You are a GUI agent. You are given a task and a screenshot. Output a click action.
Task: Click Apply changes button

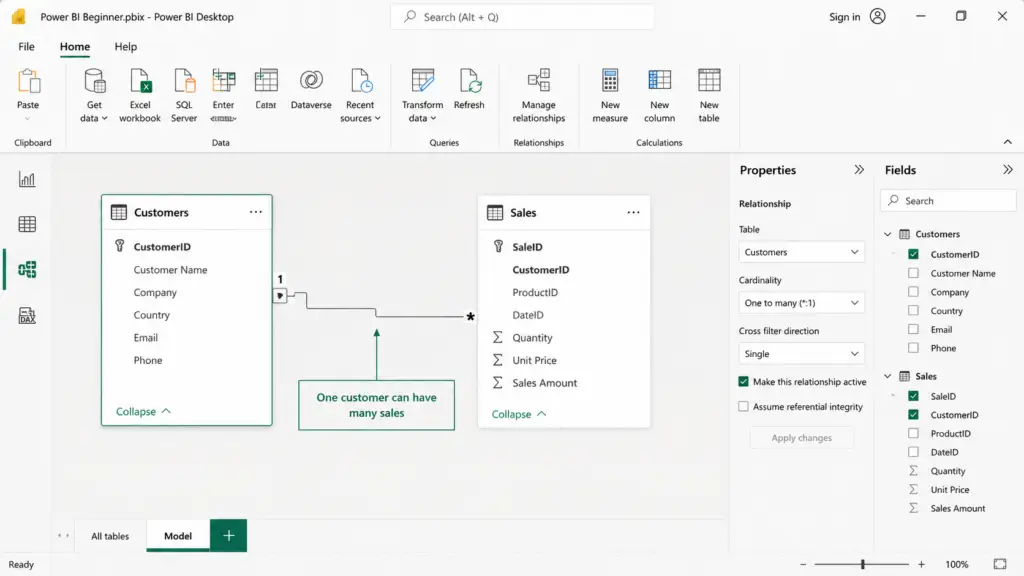pyautogui.click(x=801, y=438)
